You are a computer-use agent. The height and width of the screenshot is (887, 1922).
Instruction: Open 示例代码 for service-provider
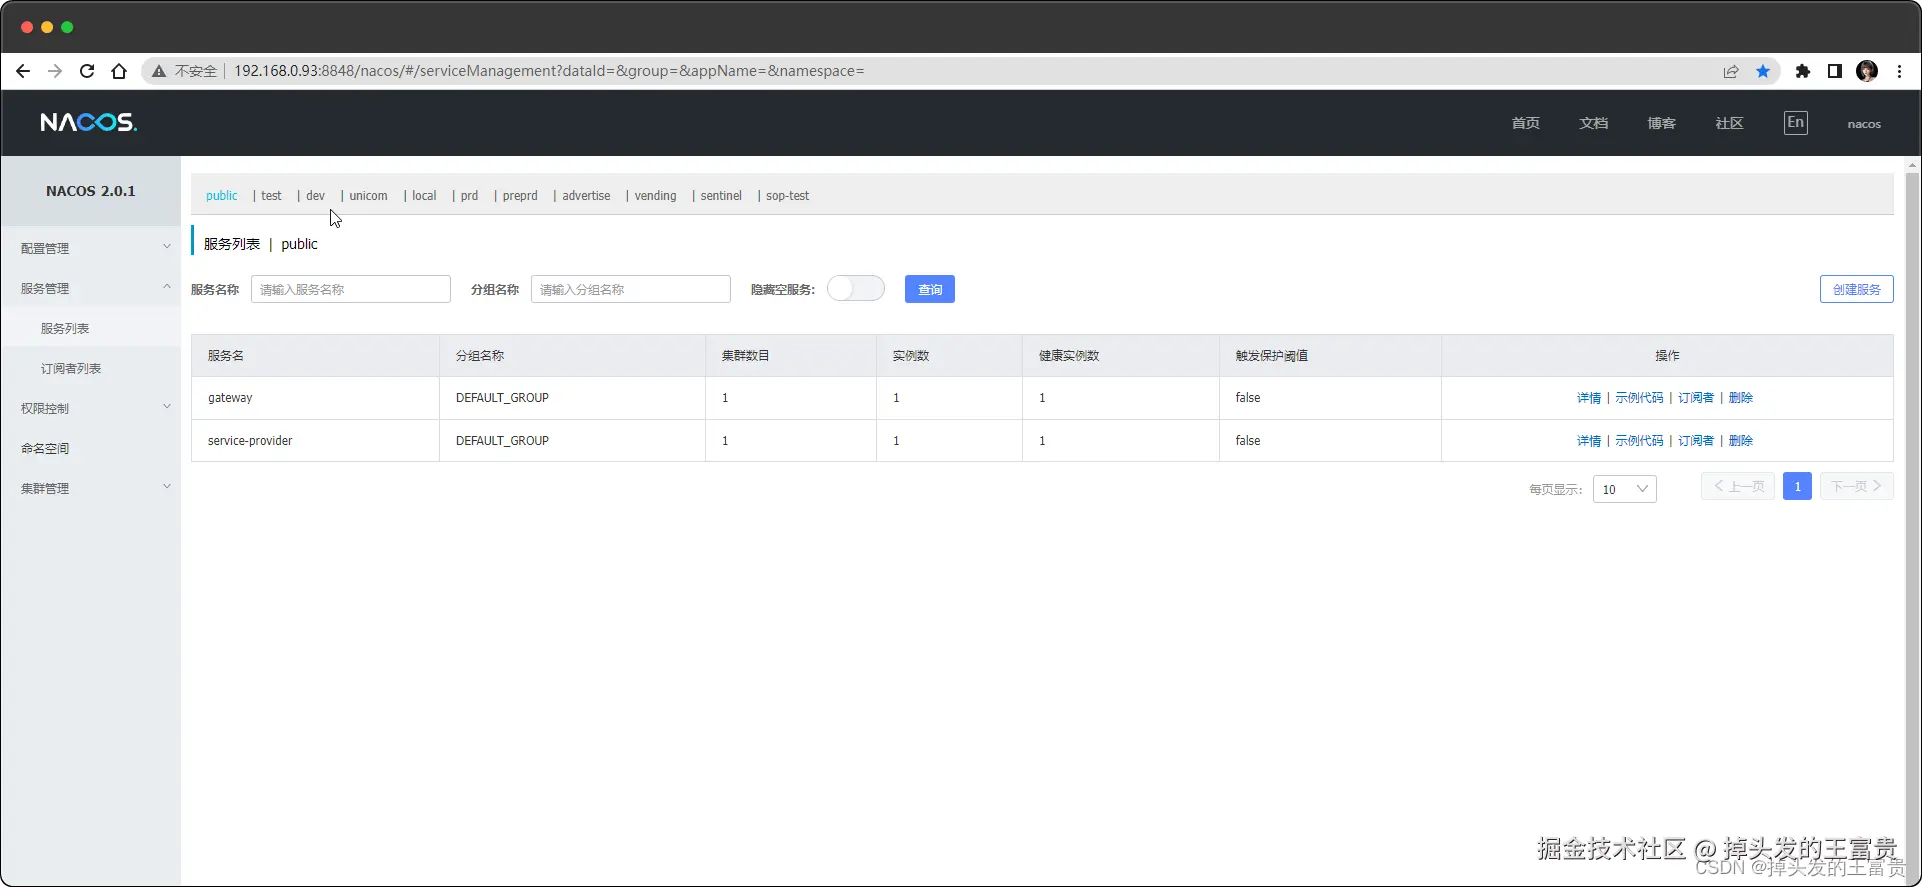click(1639, 441)
